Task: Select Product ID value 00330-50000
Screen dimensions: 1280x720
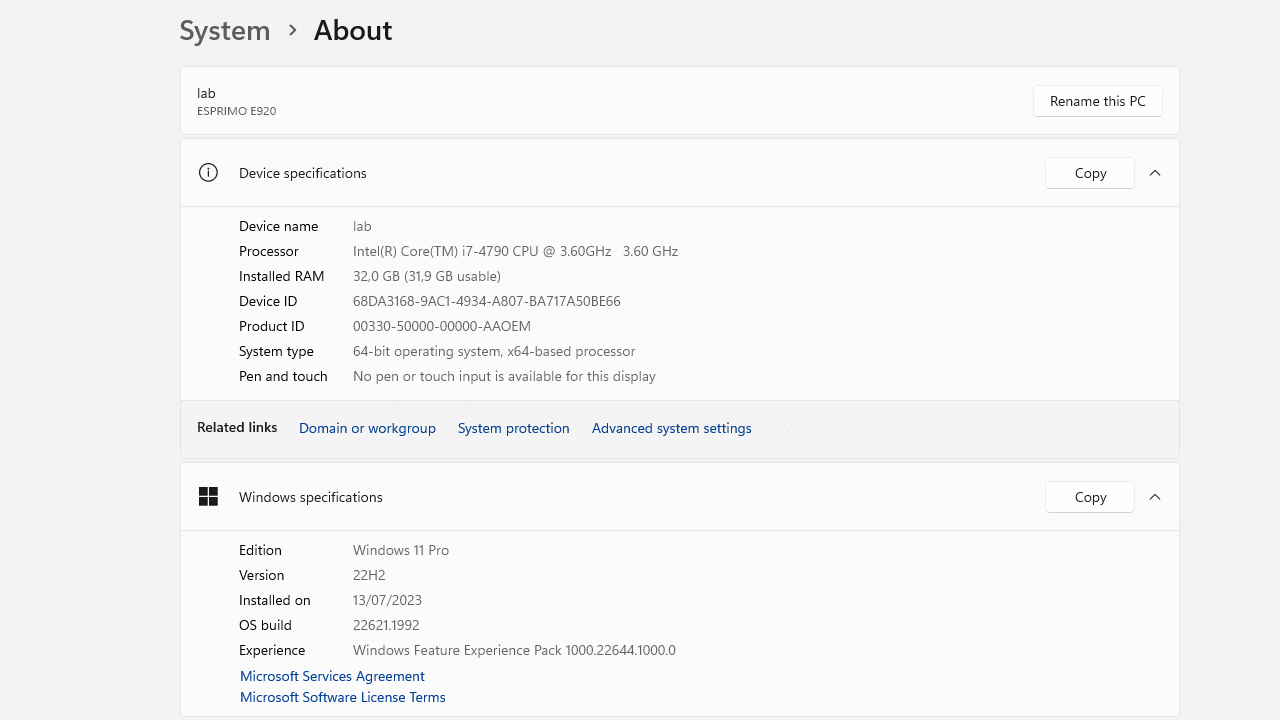Action: pos(442,326)
